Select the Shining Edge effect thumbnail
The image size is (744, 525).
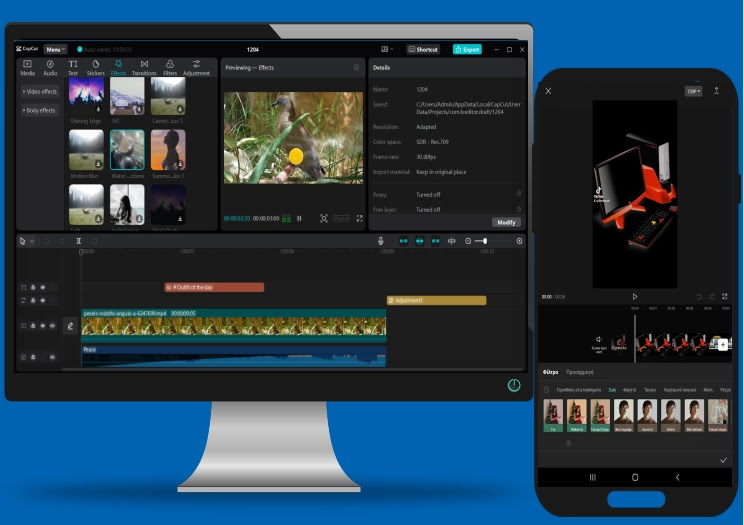pyautogui.click(x=86, y=96)
